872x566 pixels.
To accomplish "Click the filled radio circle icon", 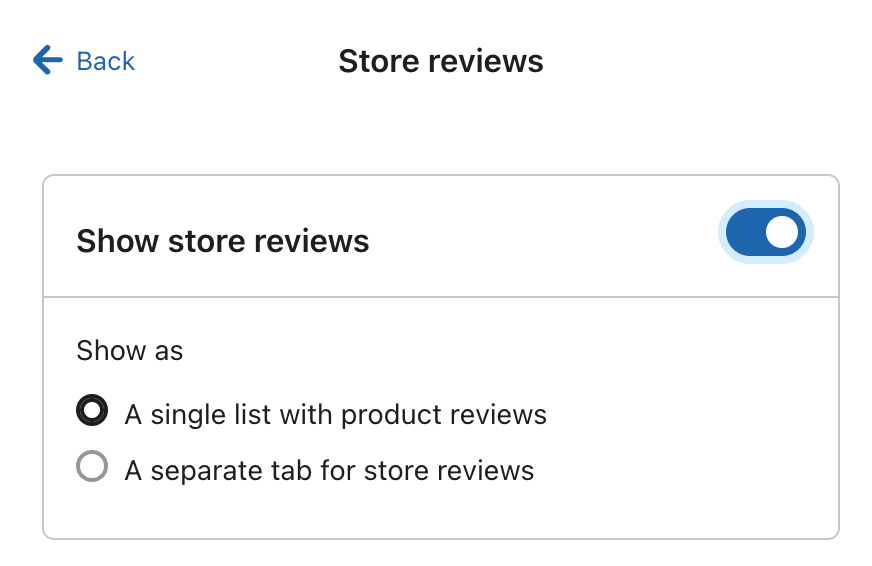I will (x=92, y=410).
